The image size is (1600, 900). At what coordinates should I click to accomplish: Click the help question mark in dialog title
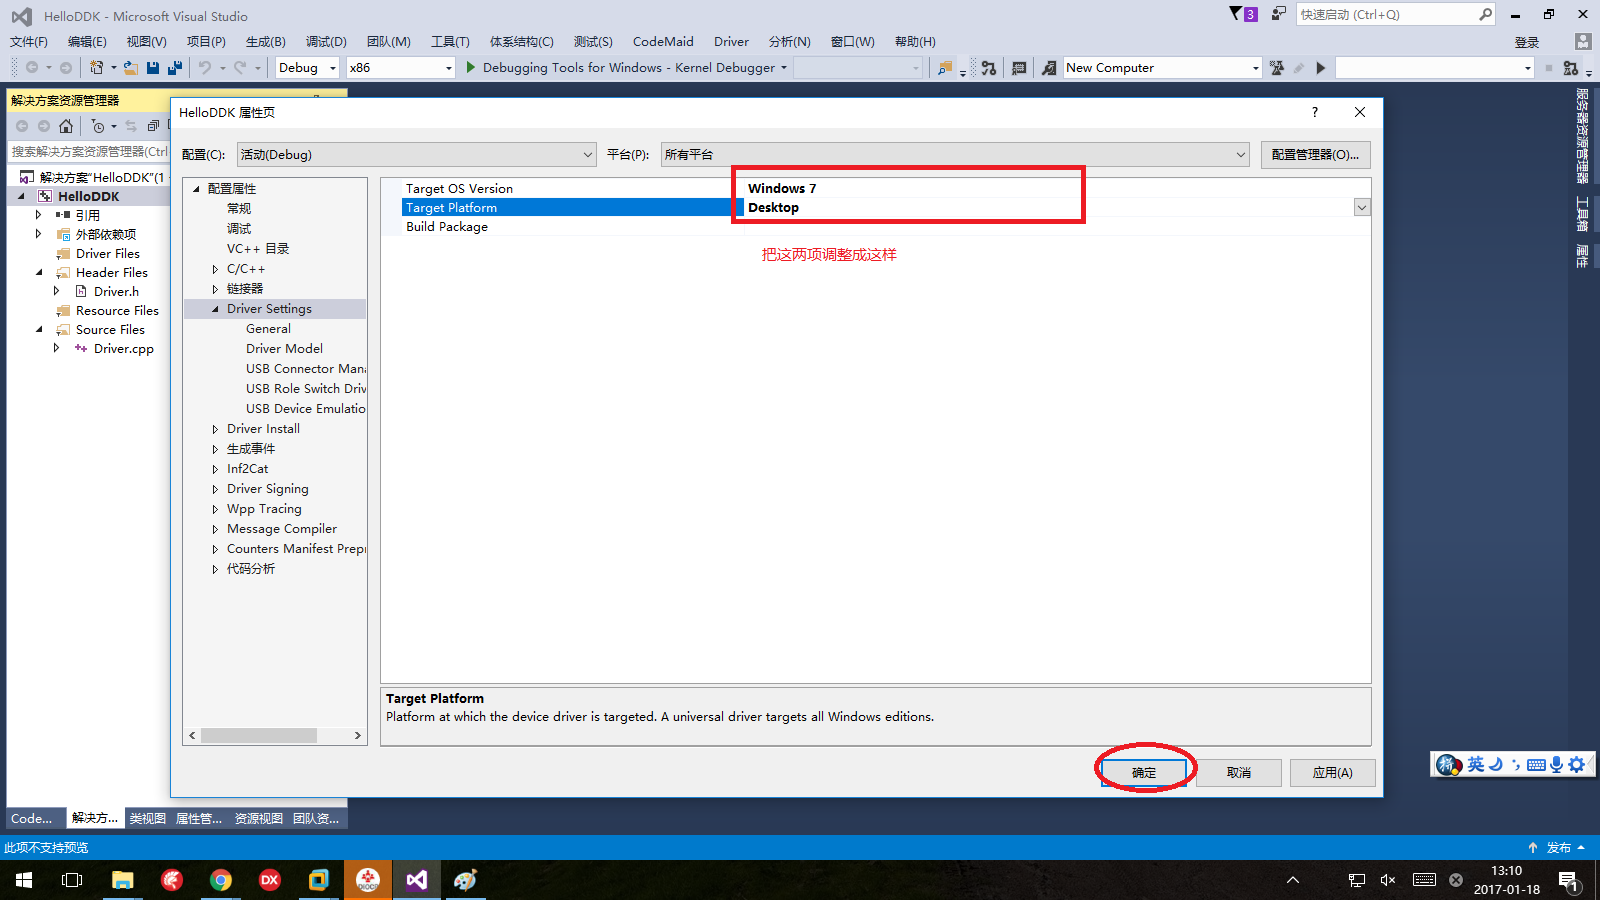(x=1315, y=112)
